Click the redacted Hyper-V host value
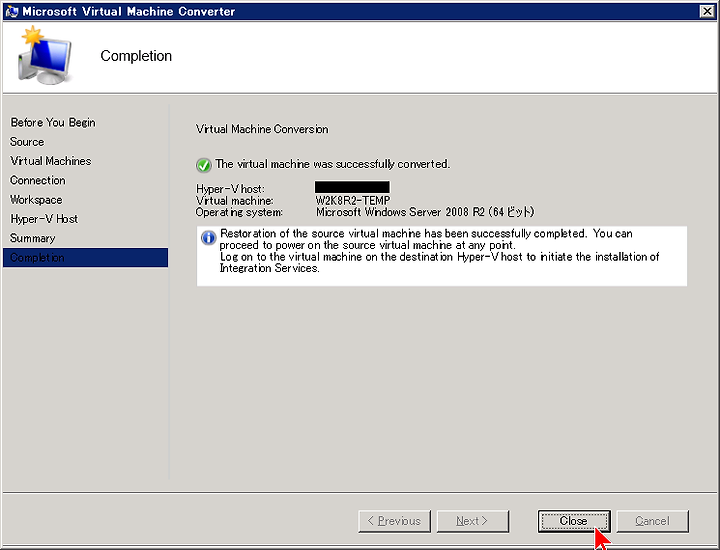Screen dimensions: 720x550 (352, 187)
